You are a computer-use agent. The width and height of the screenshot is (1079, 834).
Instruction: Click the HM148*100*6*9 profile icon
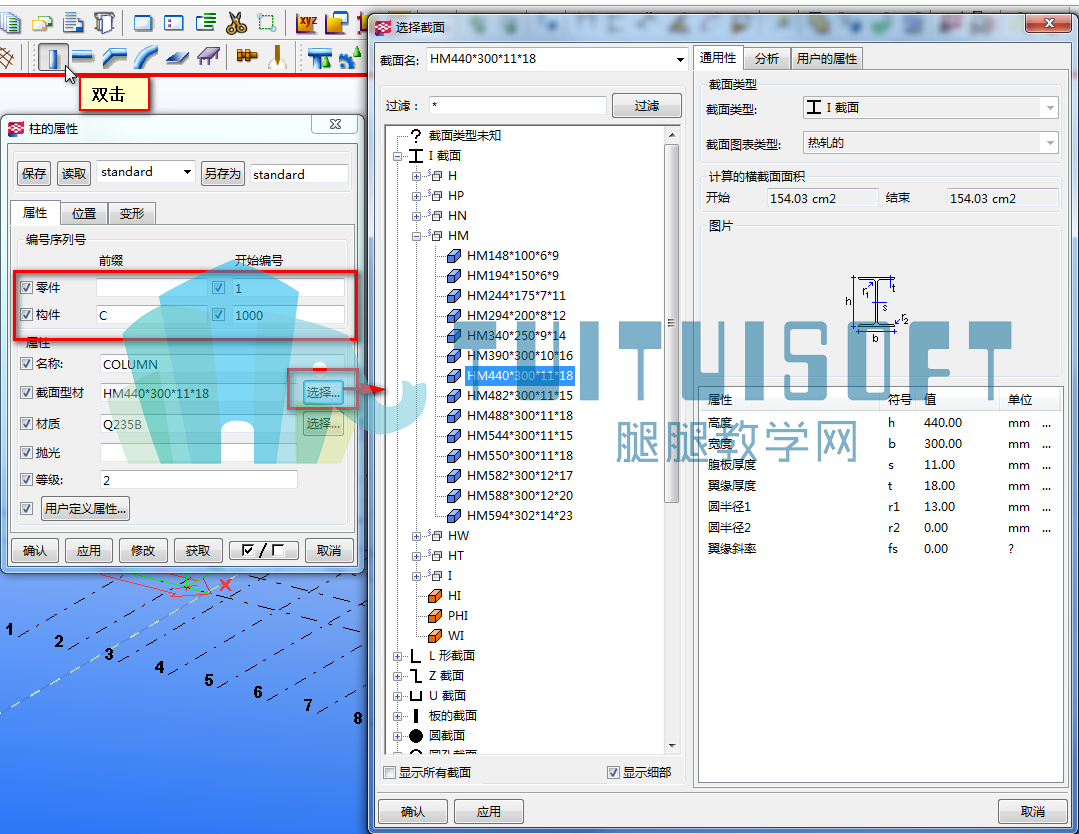click(x=453, y=256)
